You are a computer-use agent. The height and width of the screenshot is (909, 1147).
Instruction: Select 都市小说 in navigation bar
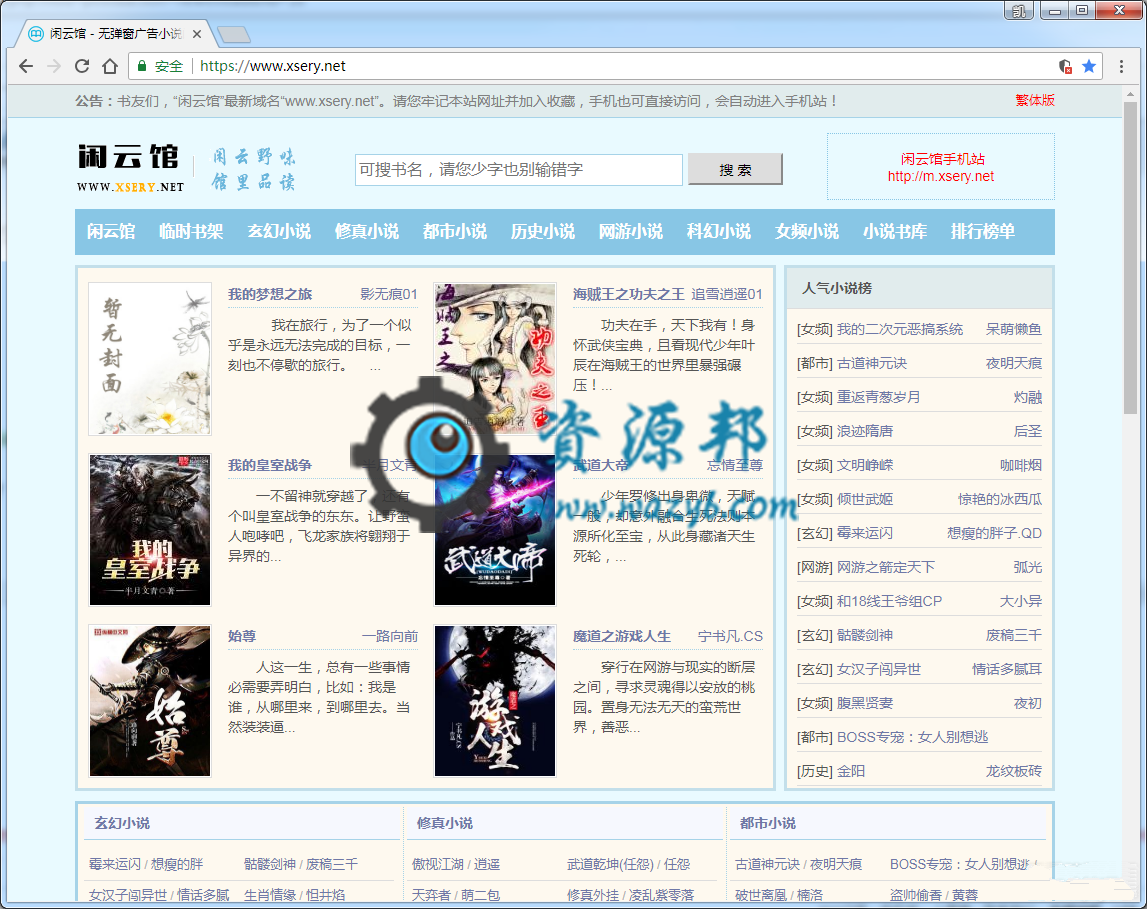pos(454,232)
